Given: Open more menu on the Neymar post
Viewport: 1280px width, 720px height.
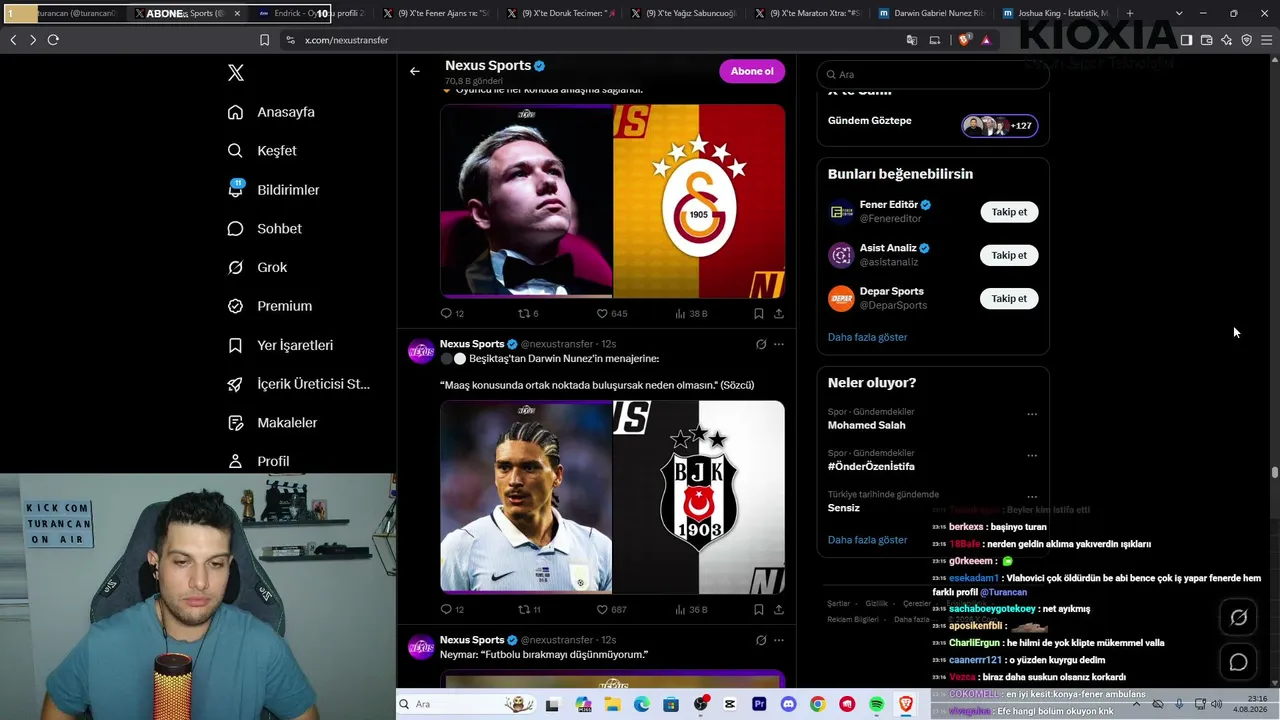Looking at the screenshot, I should (x=779, y=640).
